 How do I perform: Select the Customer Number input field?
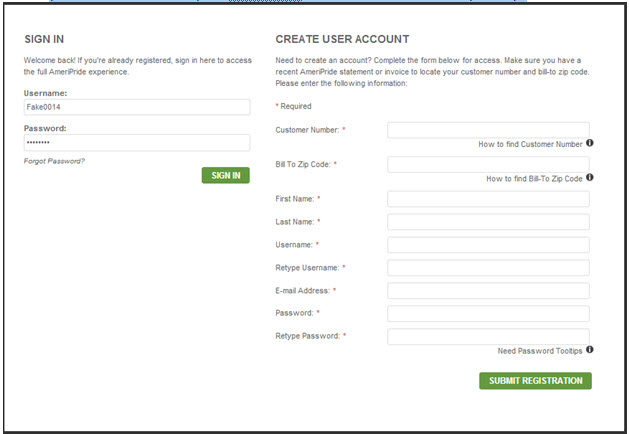click(x=488, y=130)
